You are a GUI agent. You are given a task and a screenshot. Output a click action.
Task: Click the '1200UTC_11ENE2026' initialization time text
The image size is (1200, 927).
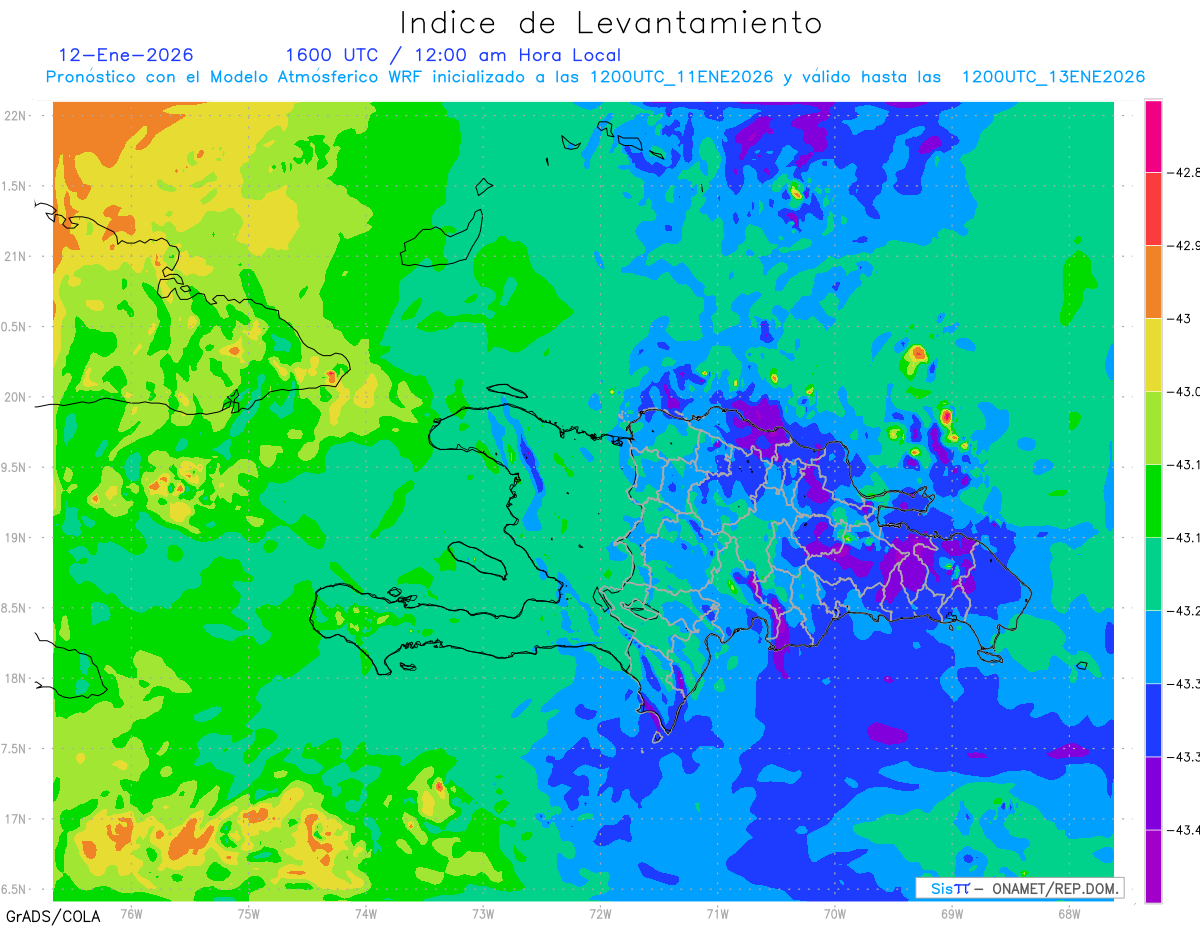[681, 77]
